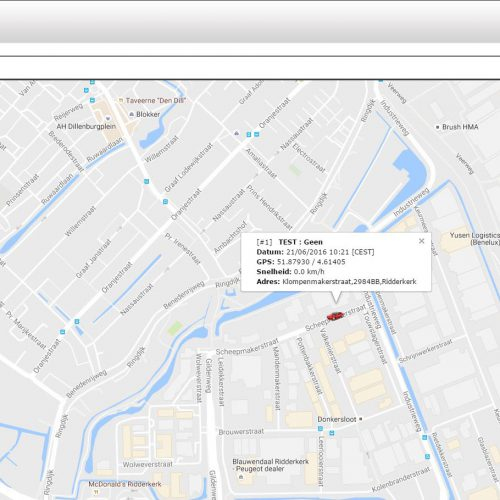Click the Snelheid value 0.0 km/h

coord(309,272)
